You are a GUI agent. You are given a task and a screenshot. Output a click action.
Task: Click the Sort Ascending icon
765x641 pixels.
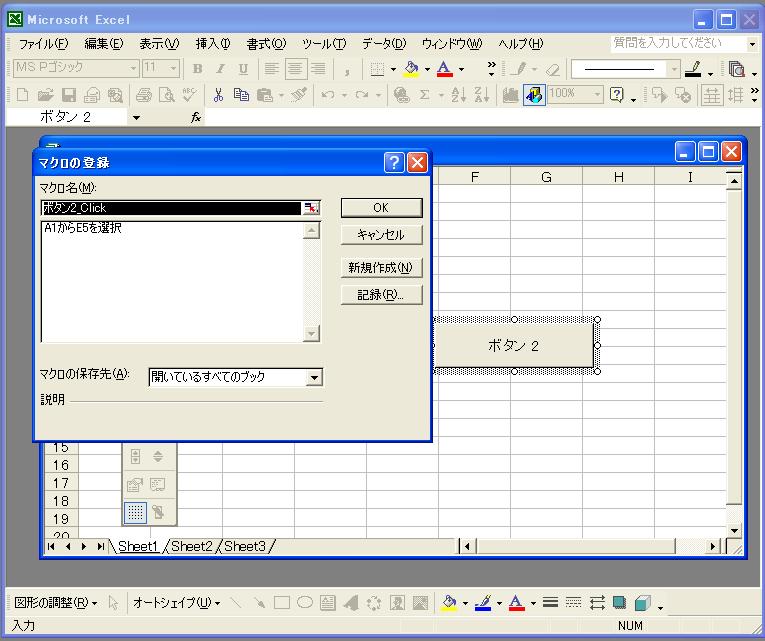pos(459,95)
